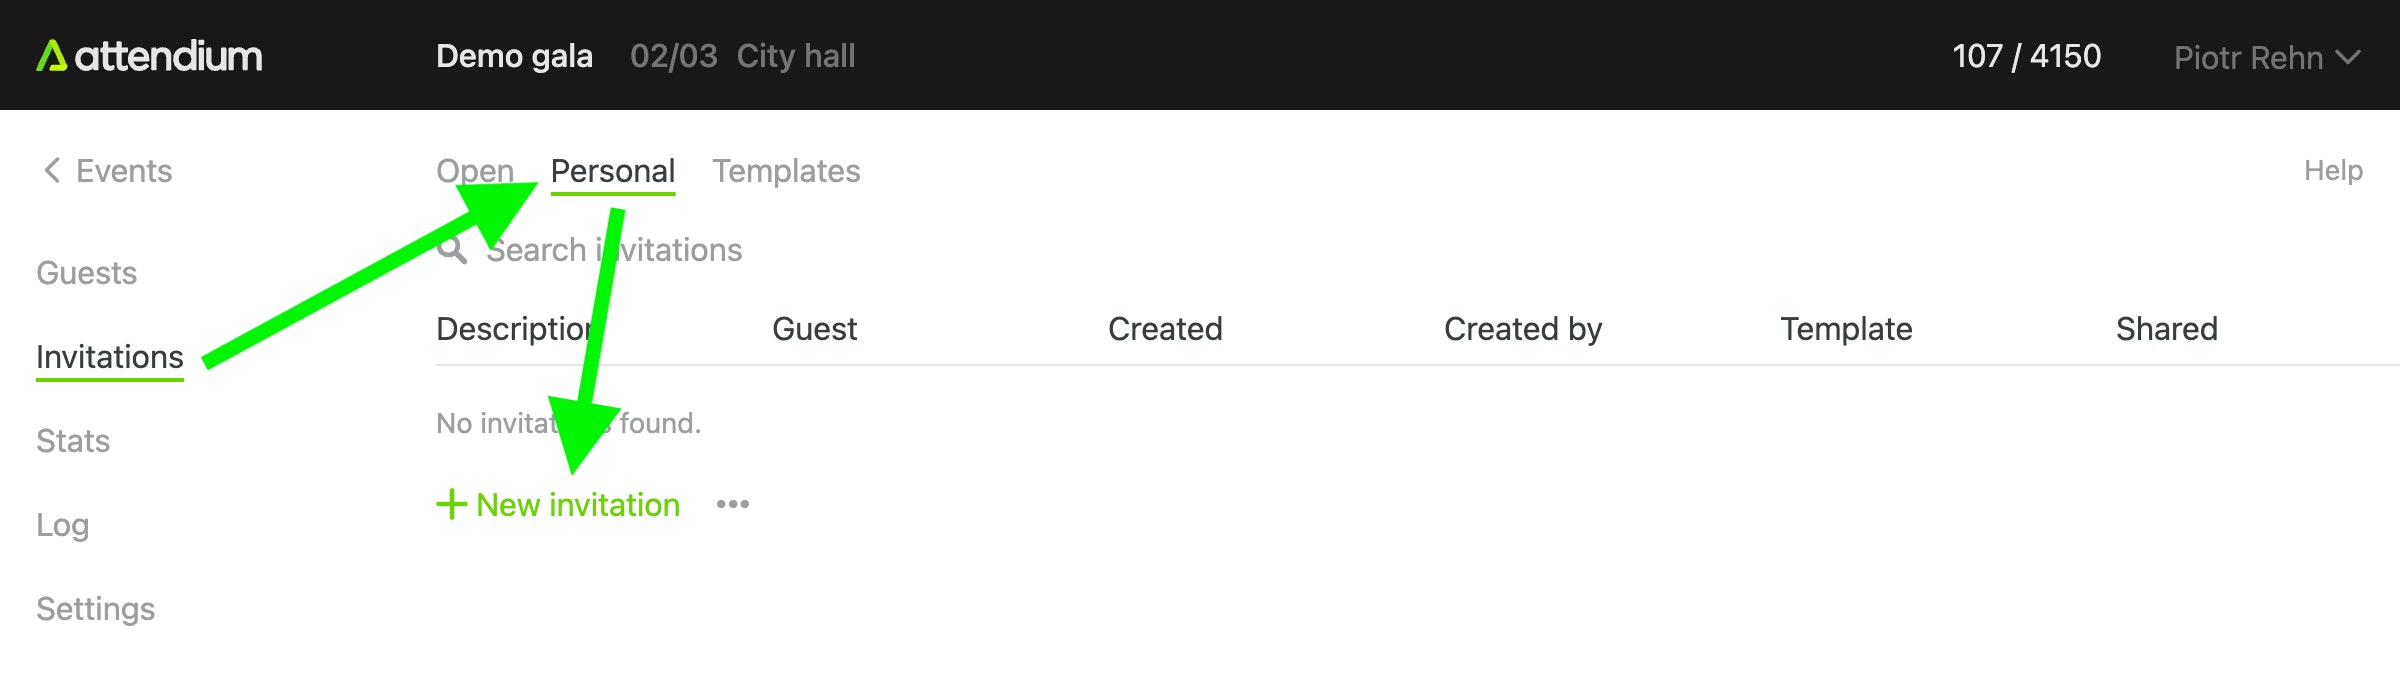Go to event Settings
This screenshot has height=674, width=2400.
[x=95, y=609]
